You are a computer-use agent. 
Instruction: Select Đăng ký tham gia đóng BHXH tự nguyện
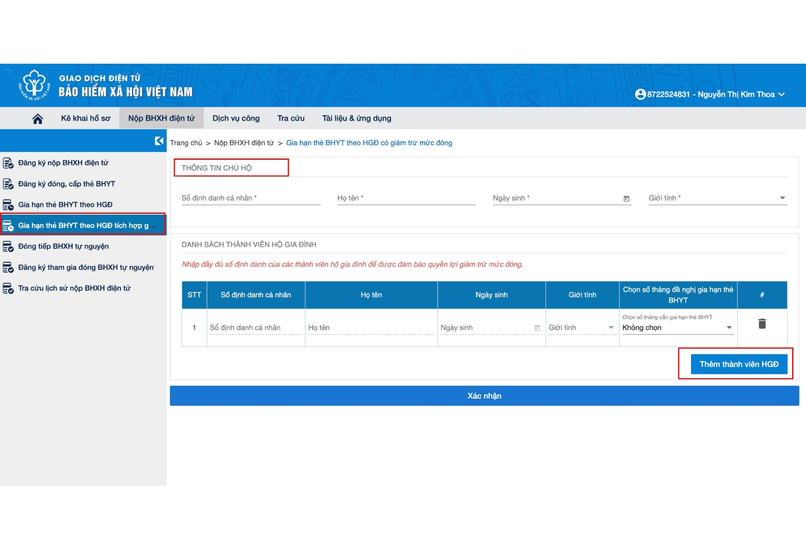pos(83,267)
